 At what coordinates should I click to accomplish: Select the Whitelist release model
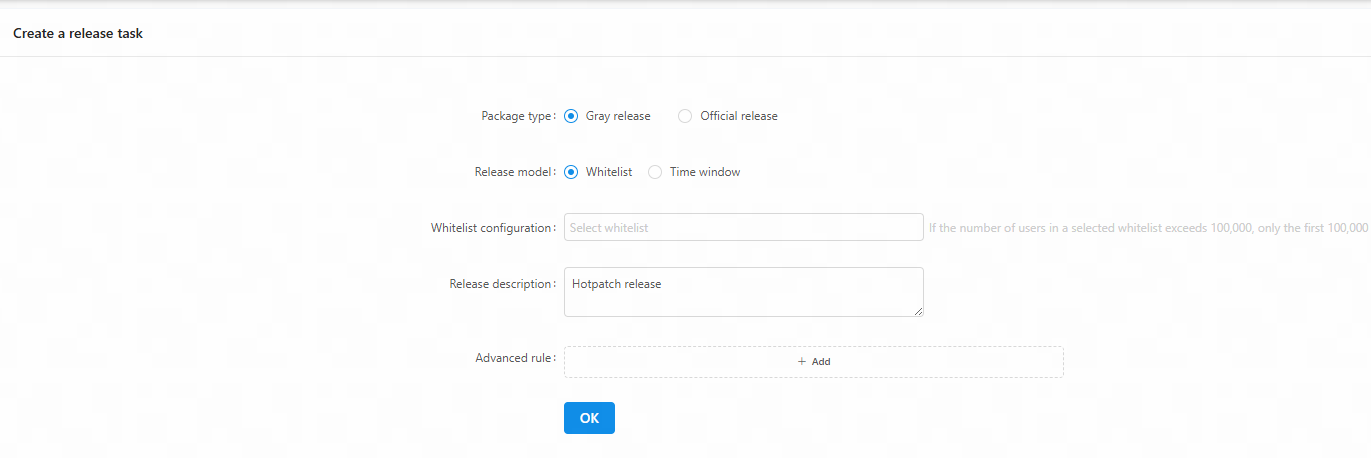click(571, 172)
